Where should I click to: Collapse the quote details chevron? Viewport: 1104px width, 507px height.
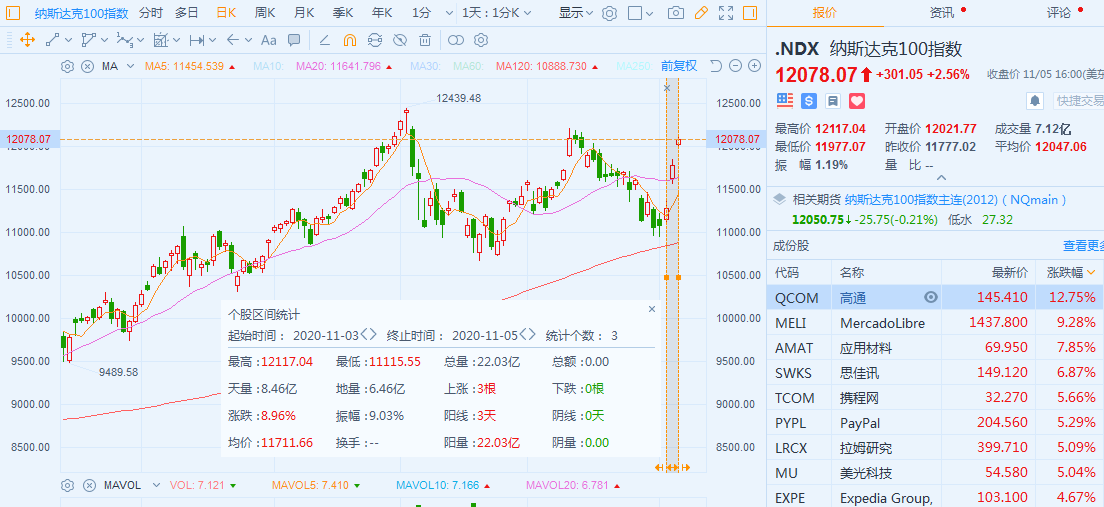pos(941,179)
